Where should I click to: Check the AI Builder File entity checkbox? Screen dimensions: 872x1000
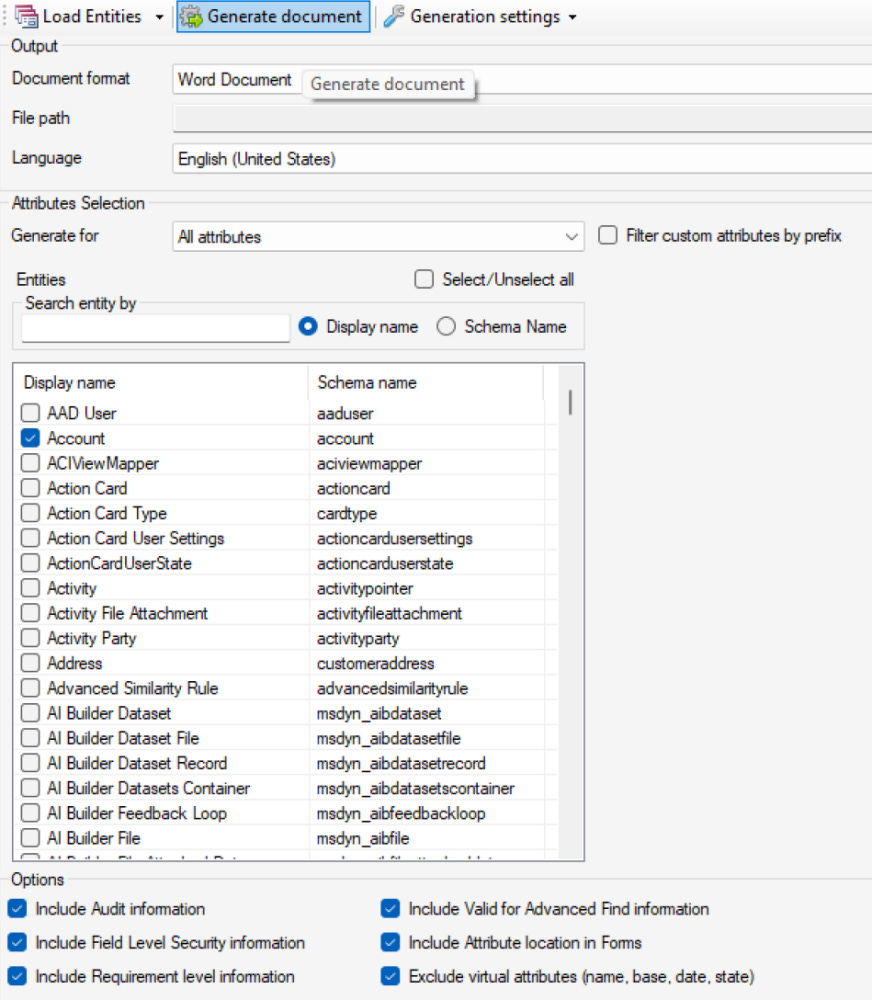[x=30, y=837]
